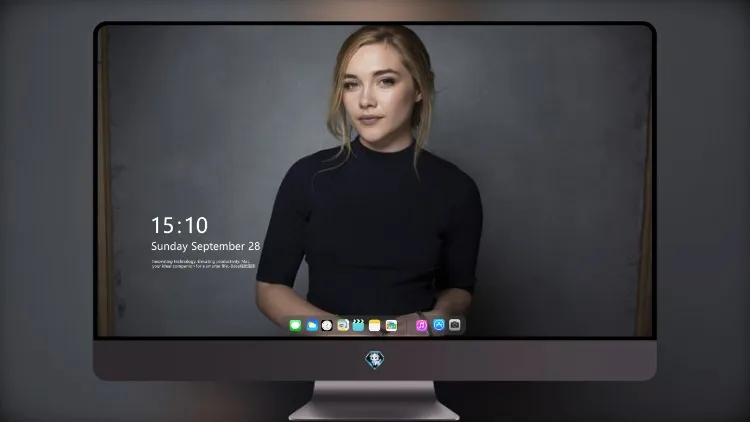Open the blue App Store icon
Viewport: 750px width, 422px height.
(x=439, y=325)
